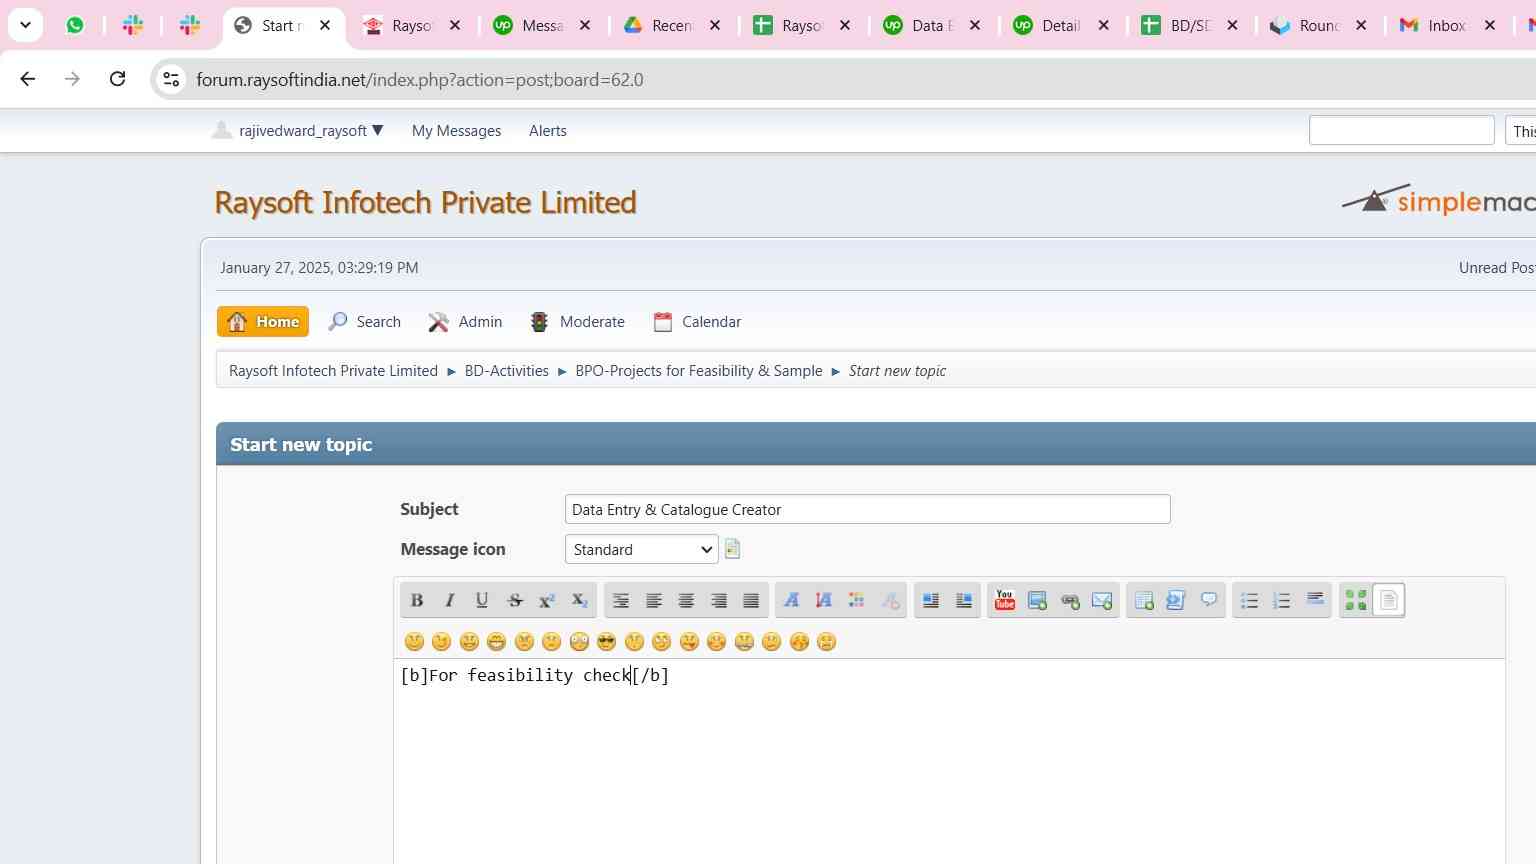Insert a table into the post
The image size is (1536, 864).
(1144, 600)
